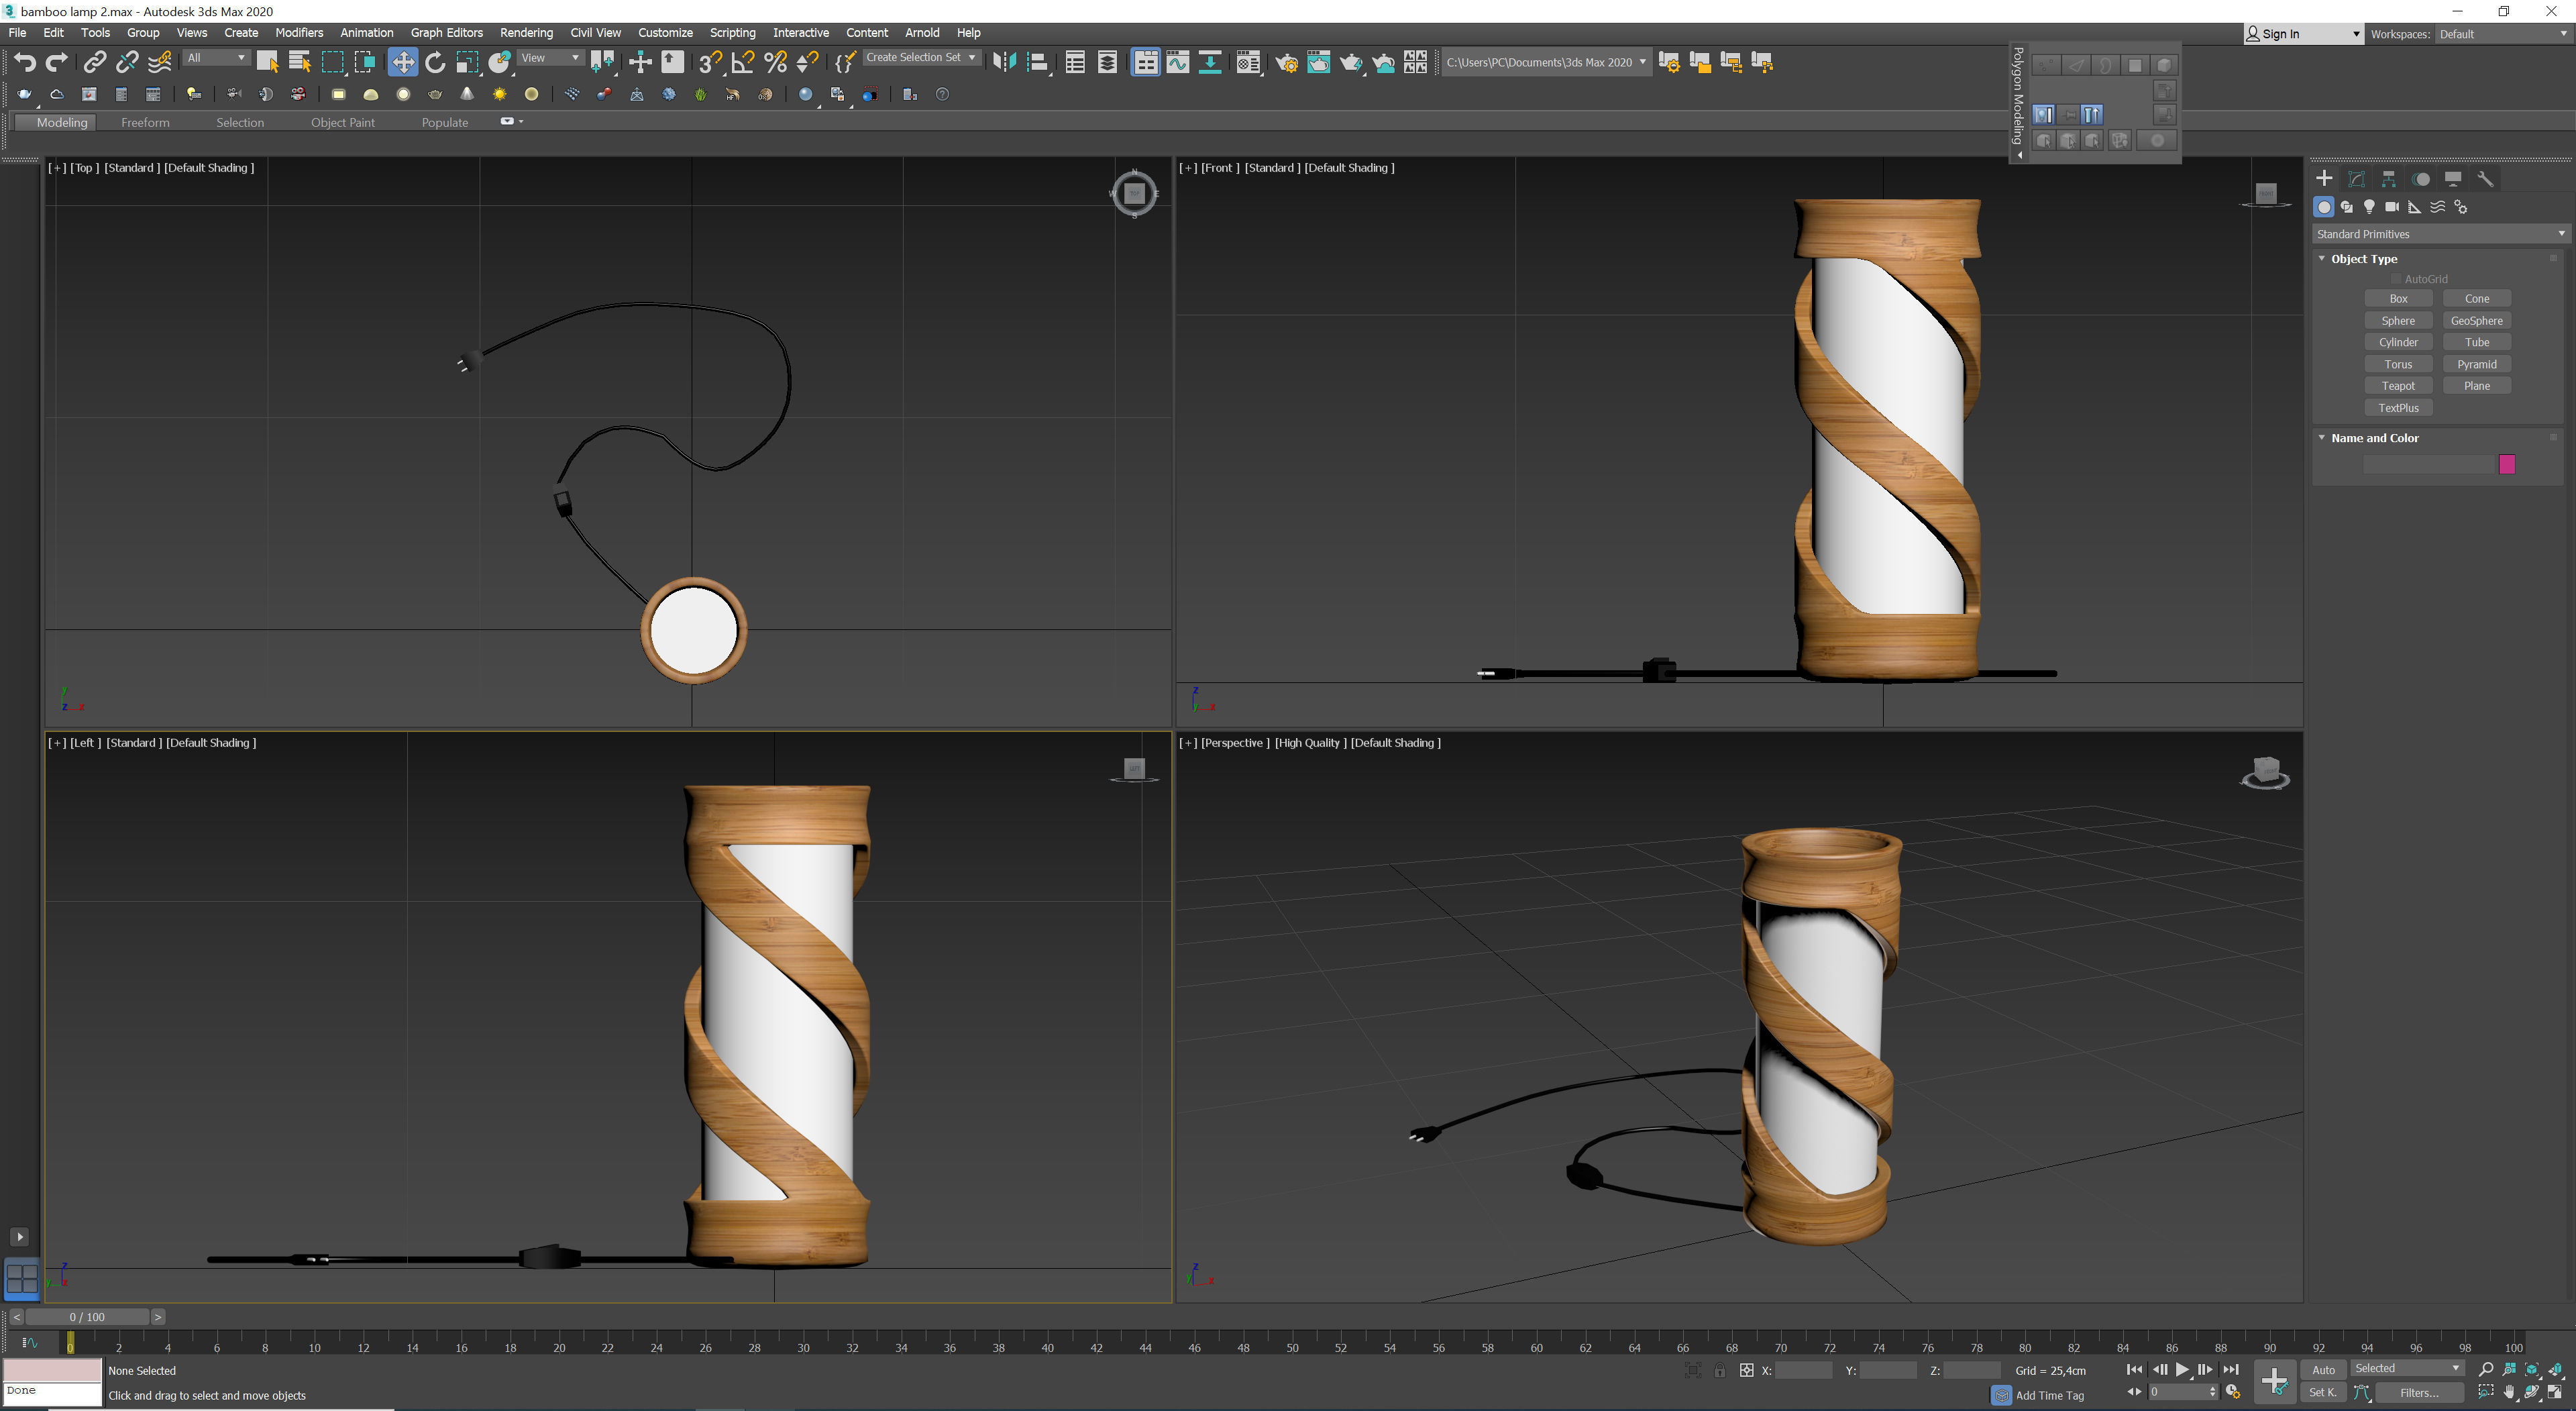Screen dimensions: 2576x1411
Task: Toggle the Scene Explorer icon
Action: click(1075, 62)
